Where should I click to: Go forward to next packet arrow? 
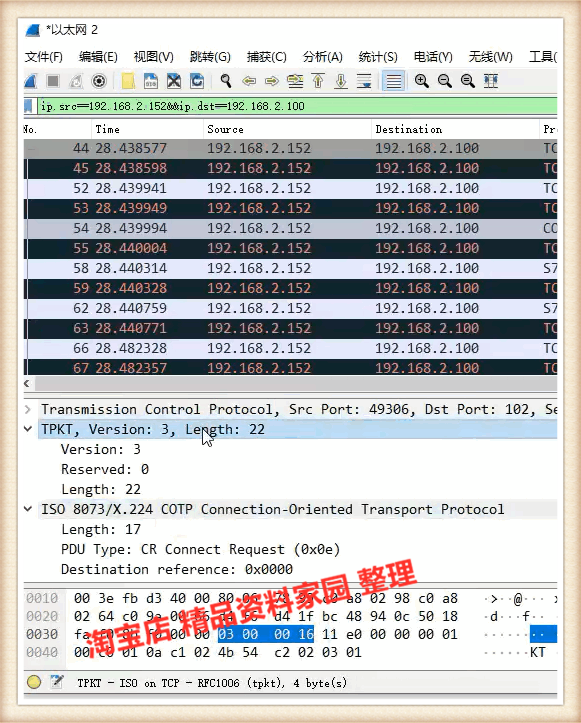coord(272,82)
